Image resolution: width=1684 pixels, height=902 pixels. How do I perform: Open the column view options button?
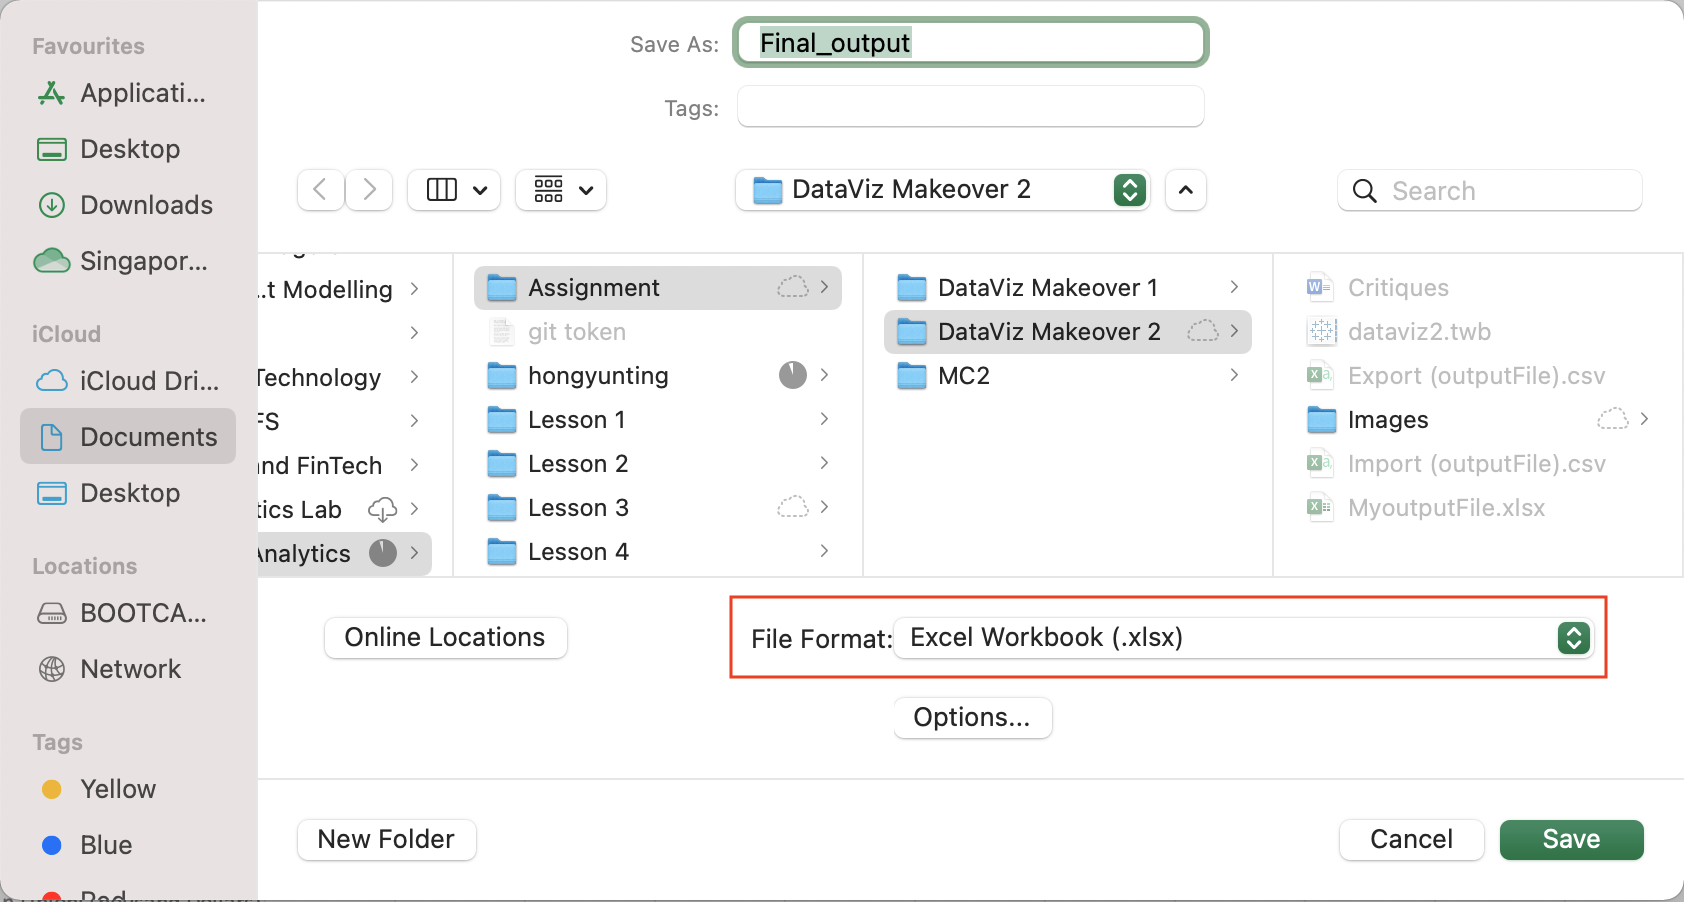click(x=456, y=190)
